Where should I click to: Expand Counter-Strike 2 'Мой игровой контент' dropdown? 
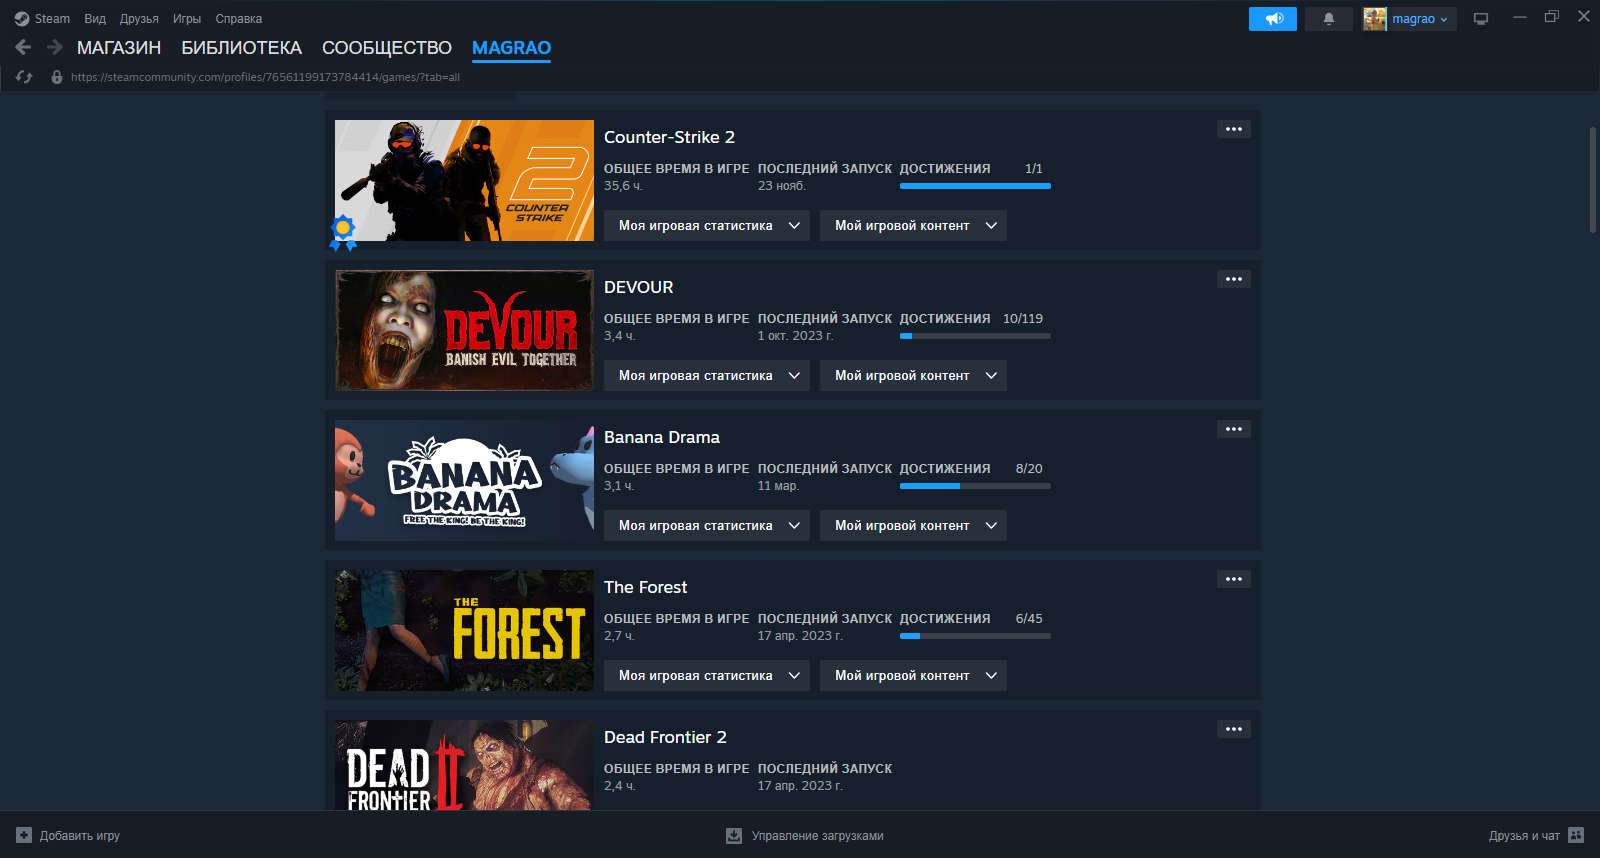pyautogui.click(x=913, y=225)
